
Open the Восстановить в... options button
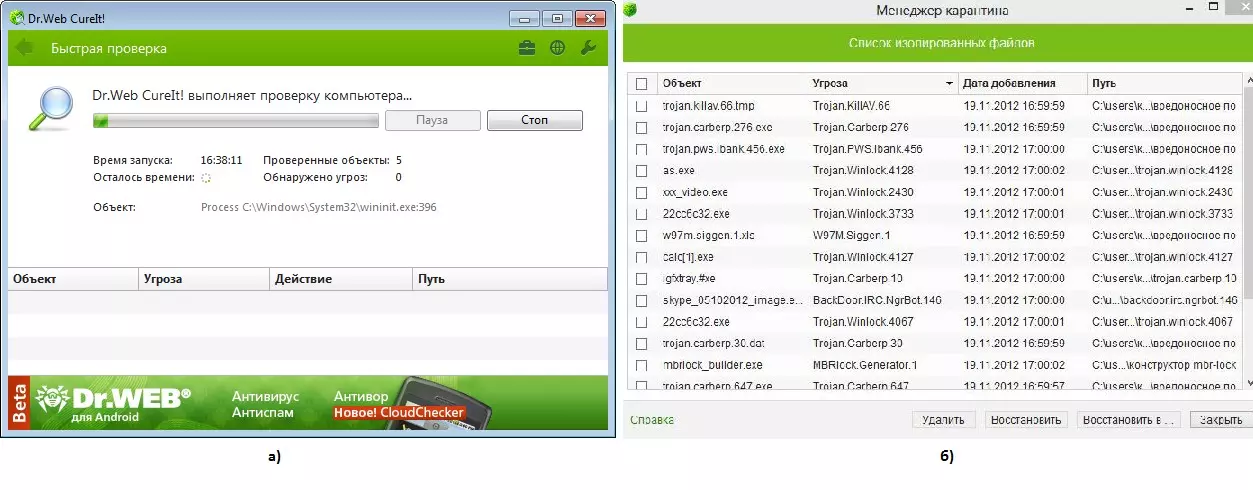[x=1129, y=420]
